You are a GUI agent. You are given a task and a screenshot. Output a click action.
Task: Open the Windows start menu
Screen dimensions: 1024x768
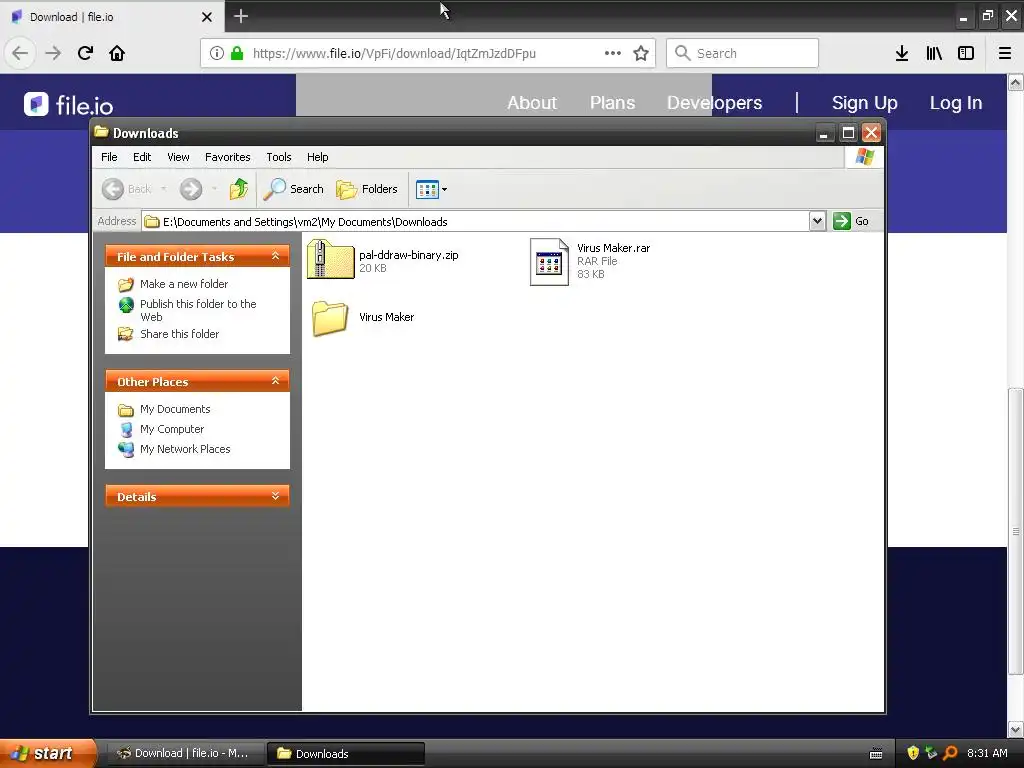click(48, 753)
